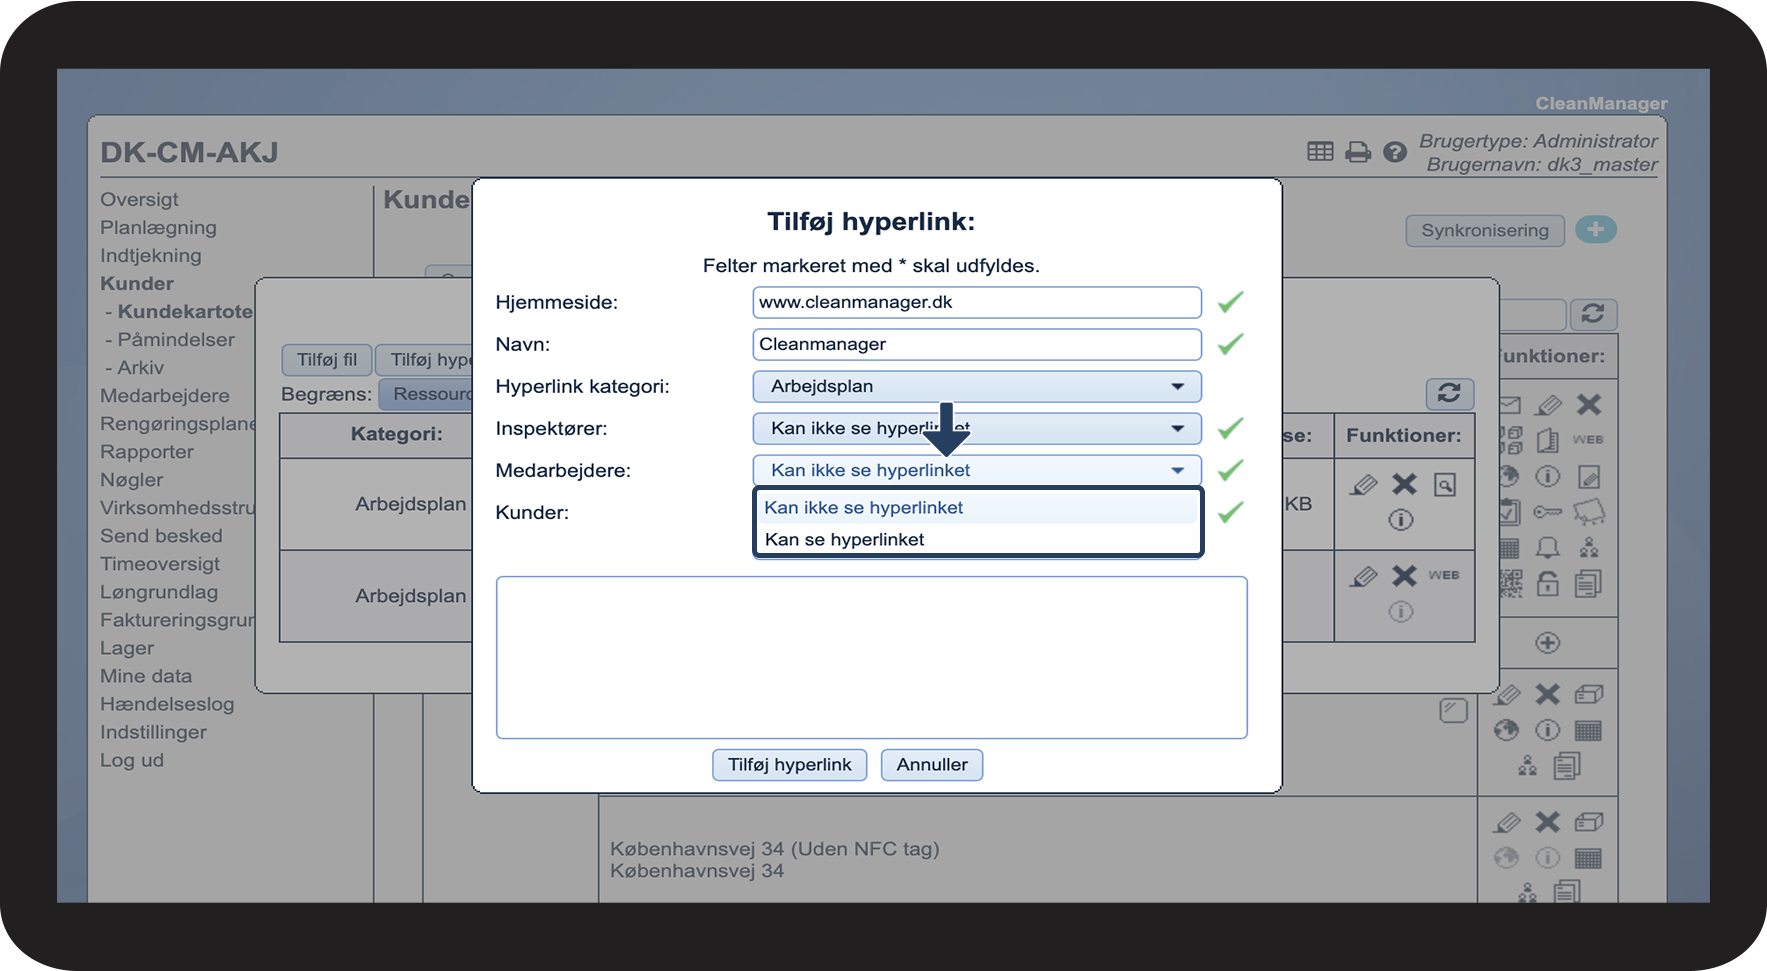Open Planlægning from the sidebar
The height and width of the screenshot is (971, 1767).
(158, 227)
